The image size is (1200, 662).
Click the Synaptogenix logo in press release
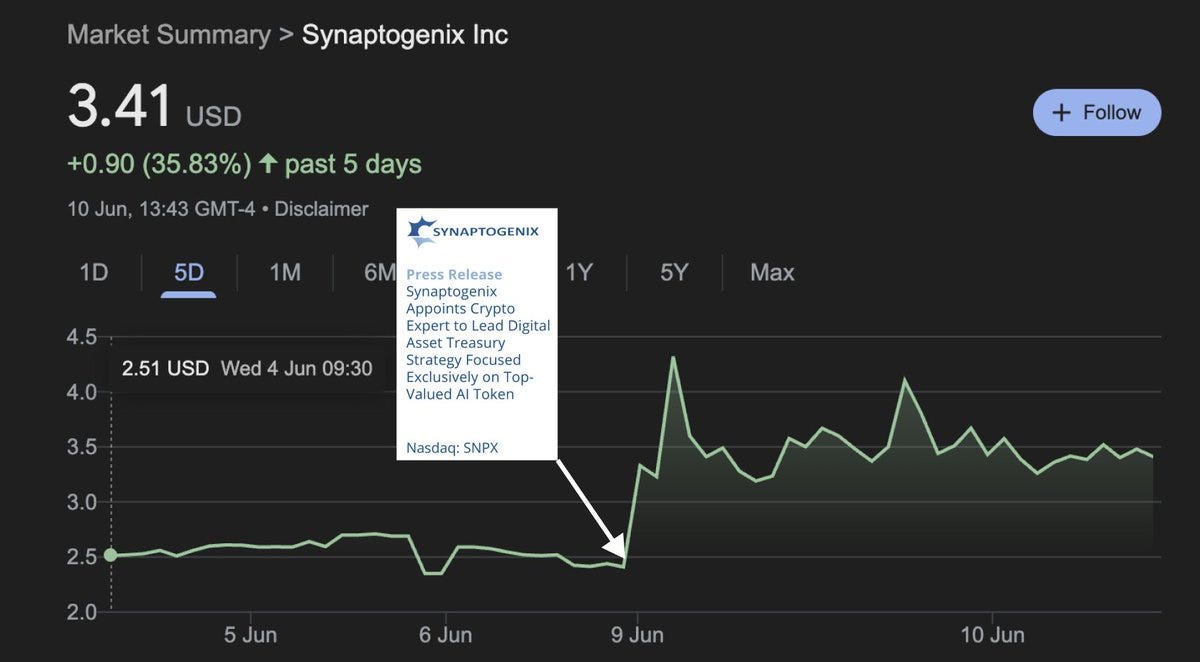(474, 231)
